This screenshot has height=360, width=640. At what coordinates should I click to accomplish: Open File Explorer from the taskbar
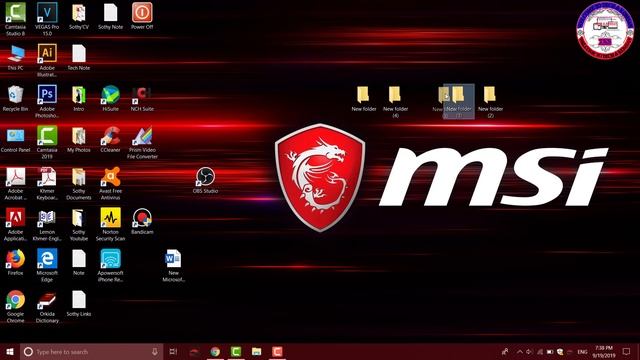pyautogui.click(x=256, y=351)
